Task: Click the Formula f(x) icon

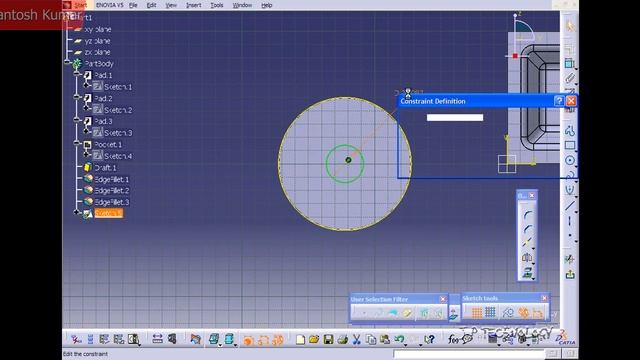Action: [x=453, y=339]
